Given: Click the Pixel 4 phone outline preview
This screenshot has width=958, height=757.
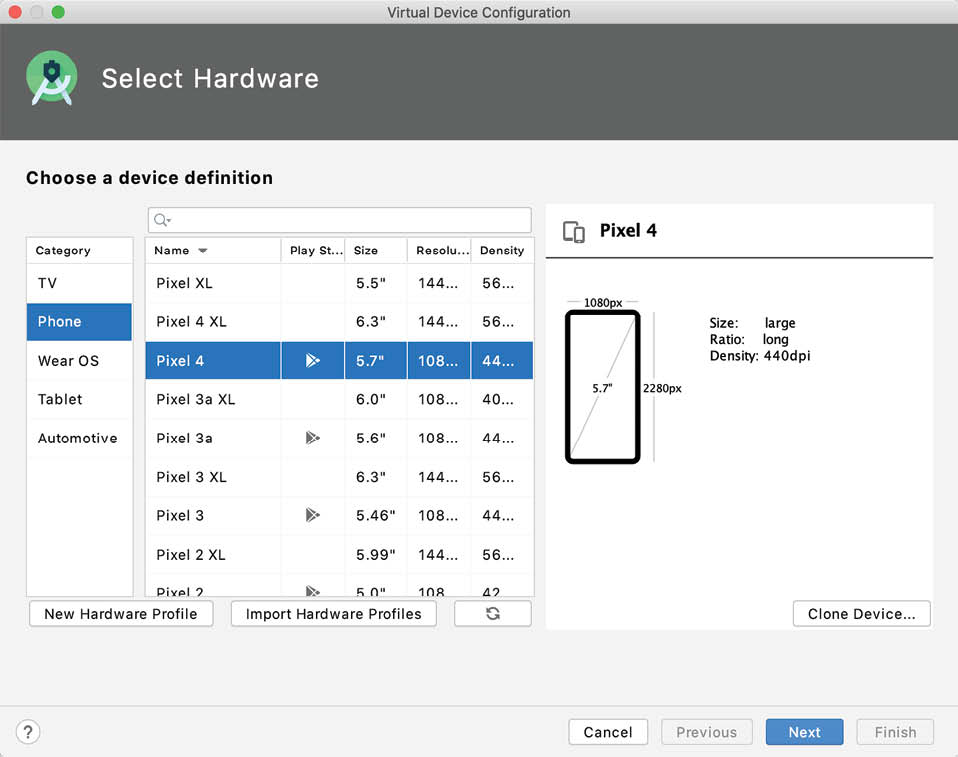Looking at the screenshot, I should tap(602, 387).
